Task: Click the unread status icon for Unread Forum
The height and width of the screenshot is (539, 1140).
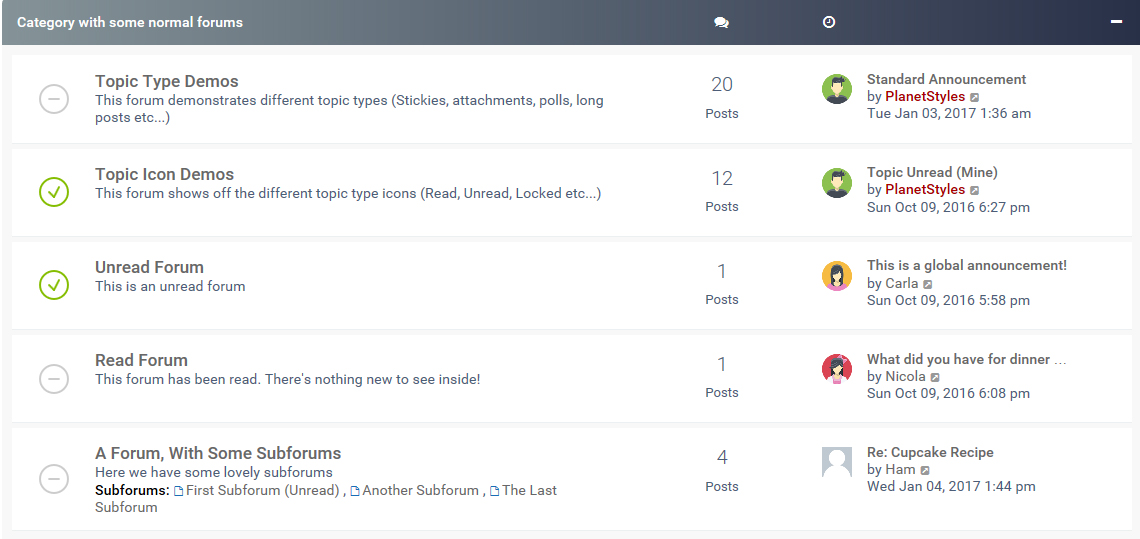Action: click(54, 285)
